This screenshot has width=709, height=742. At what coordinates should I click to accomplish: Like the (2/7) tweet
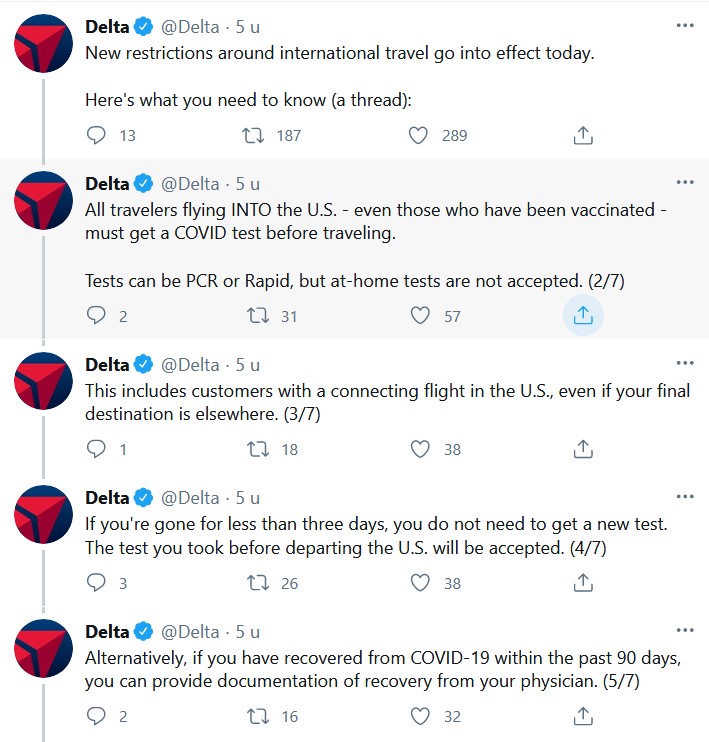click(420, 316)
